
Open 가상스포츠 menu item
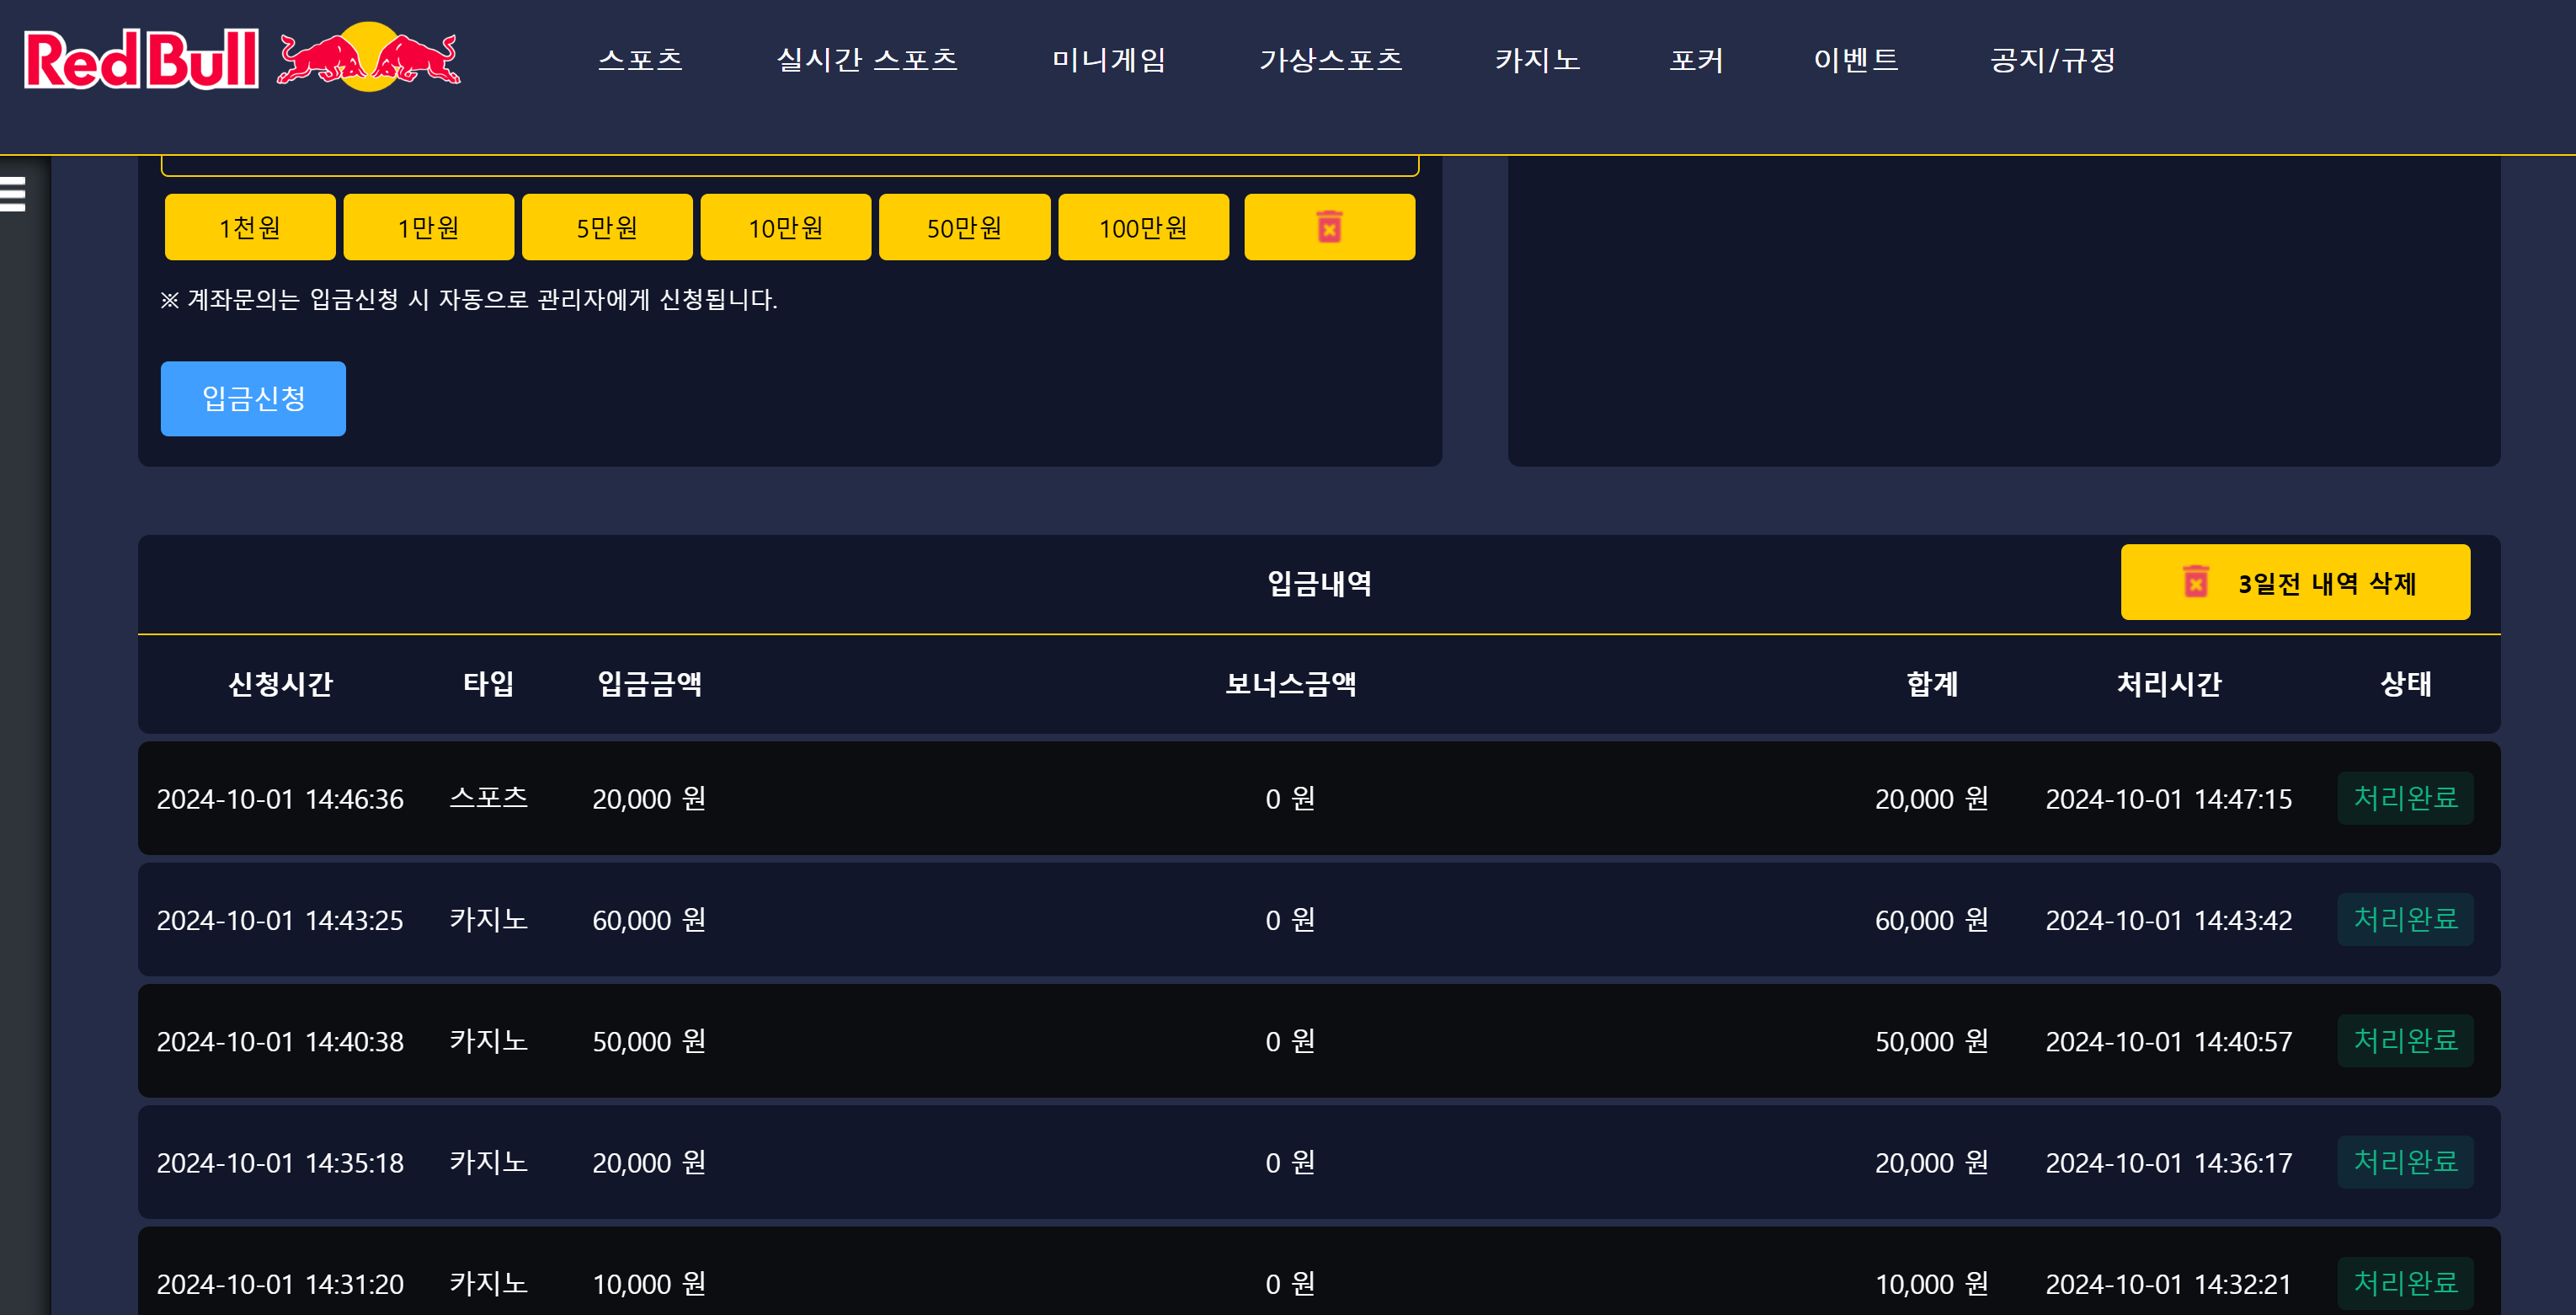click(x=1330, y=60)
